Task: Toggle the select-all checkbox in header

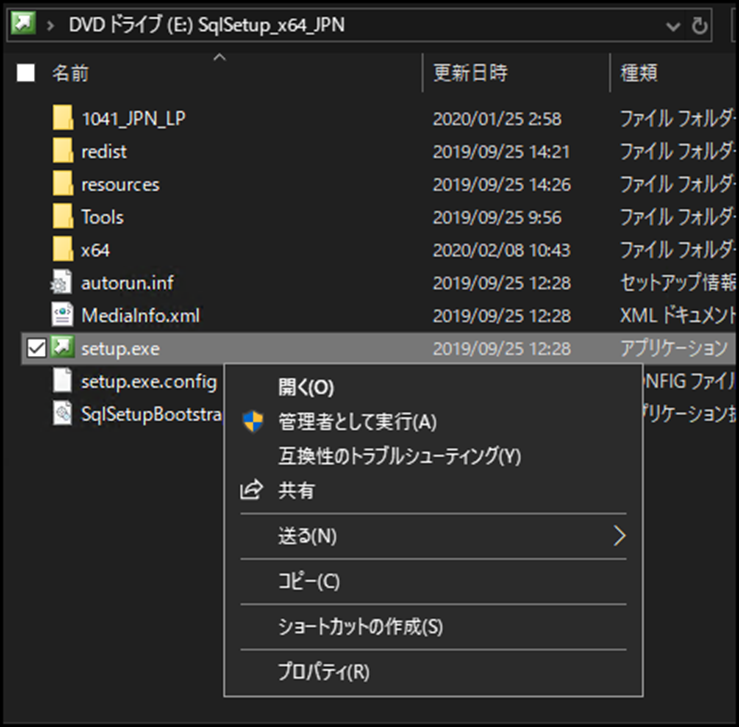Action: tap(26, 73)
